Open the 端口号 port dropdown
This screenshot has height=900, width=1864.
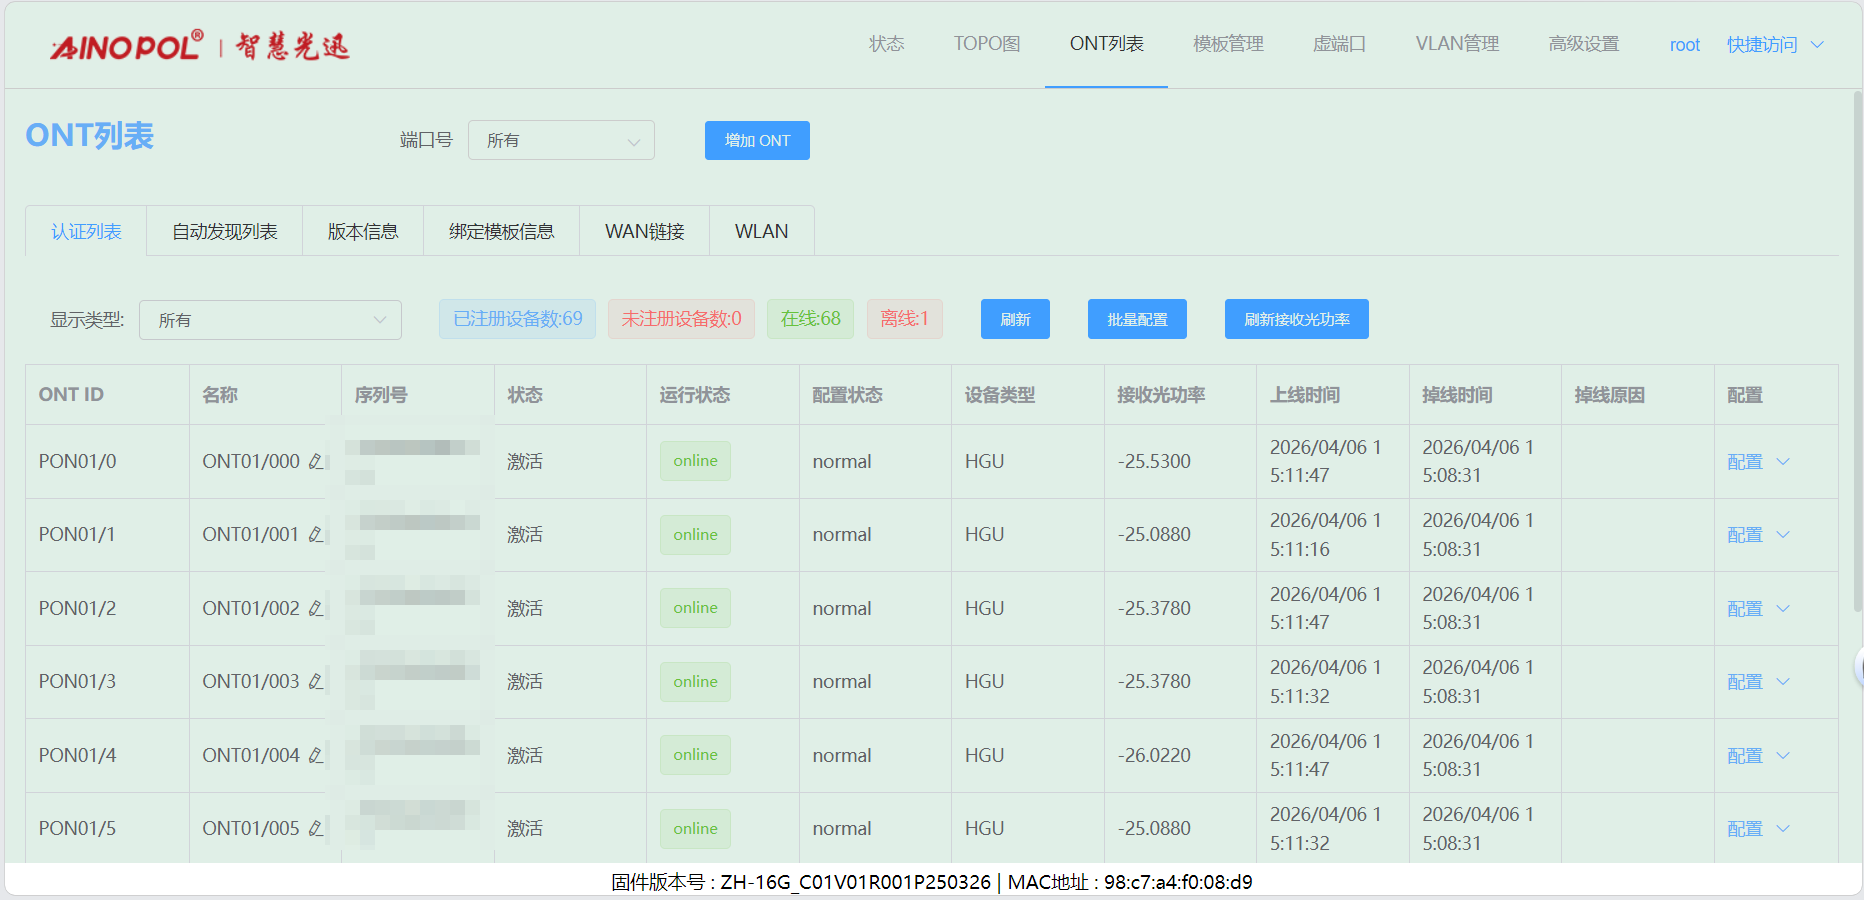click(x=561, y=141)
